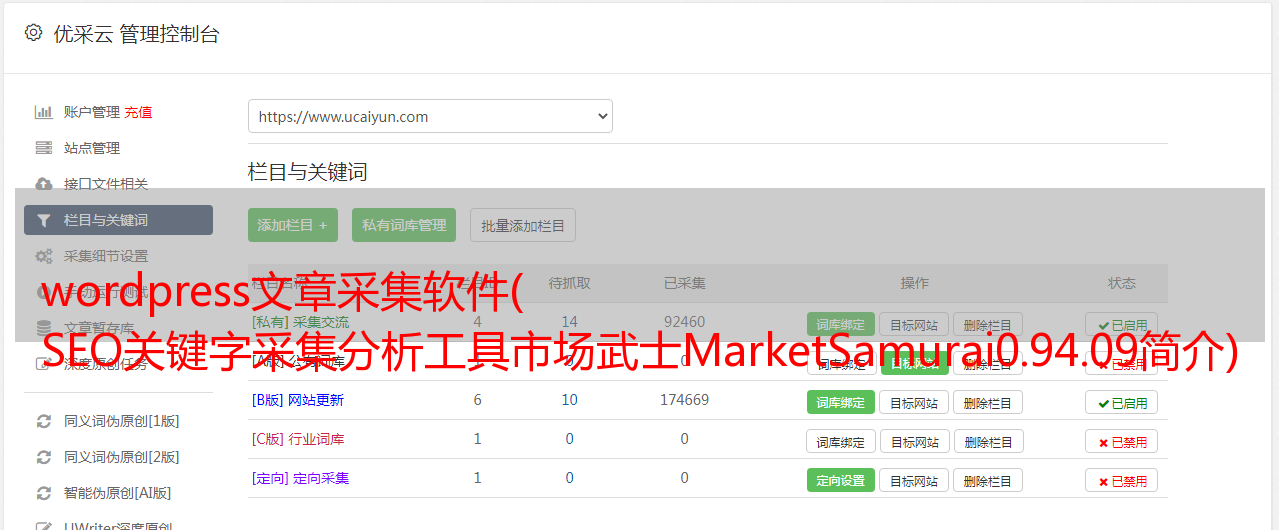Click collected count 174669

coord(684,400)
